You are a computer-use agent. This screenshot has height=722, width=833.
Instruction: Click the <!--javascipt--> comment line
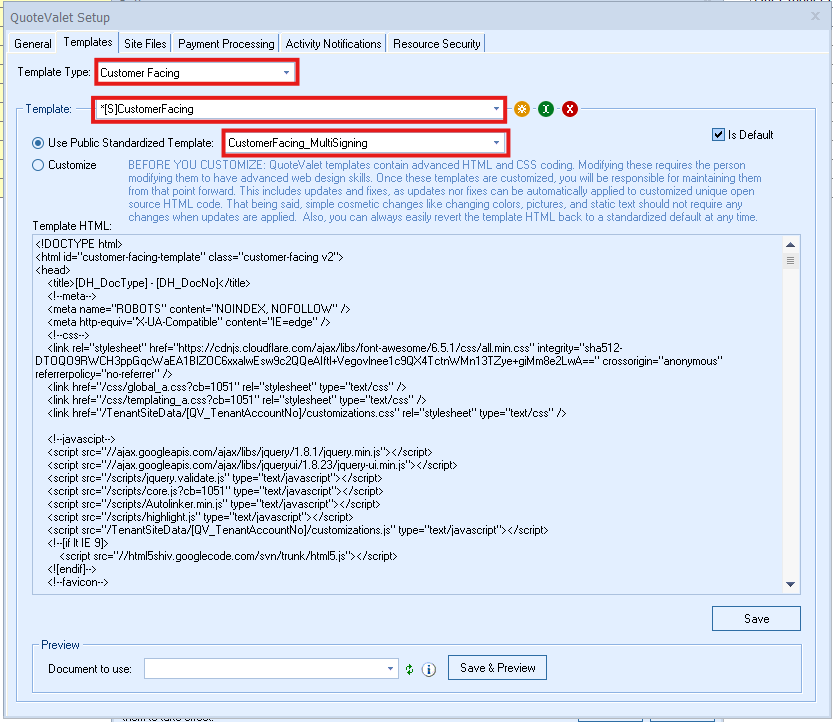[81, 439]
